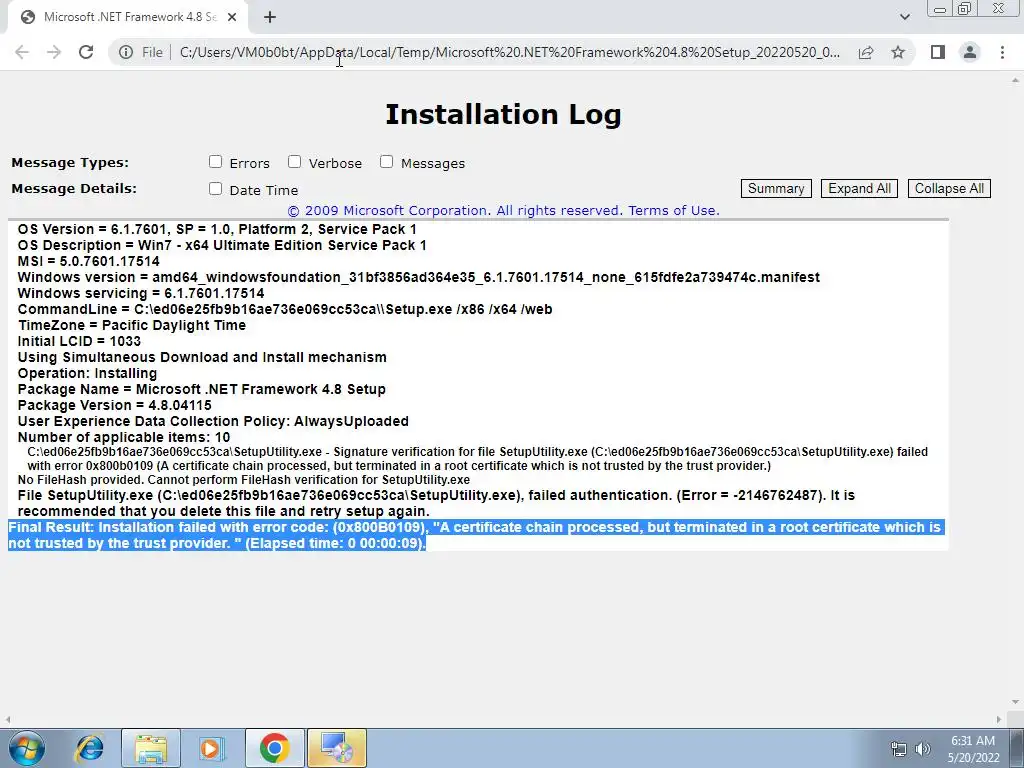Click 'TimeZone = Pacific Daylight Time' line
The image size is (1024, 768).
tap(132, 325)
